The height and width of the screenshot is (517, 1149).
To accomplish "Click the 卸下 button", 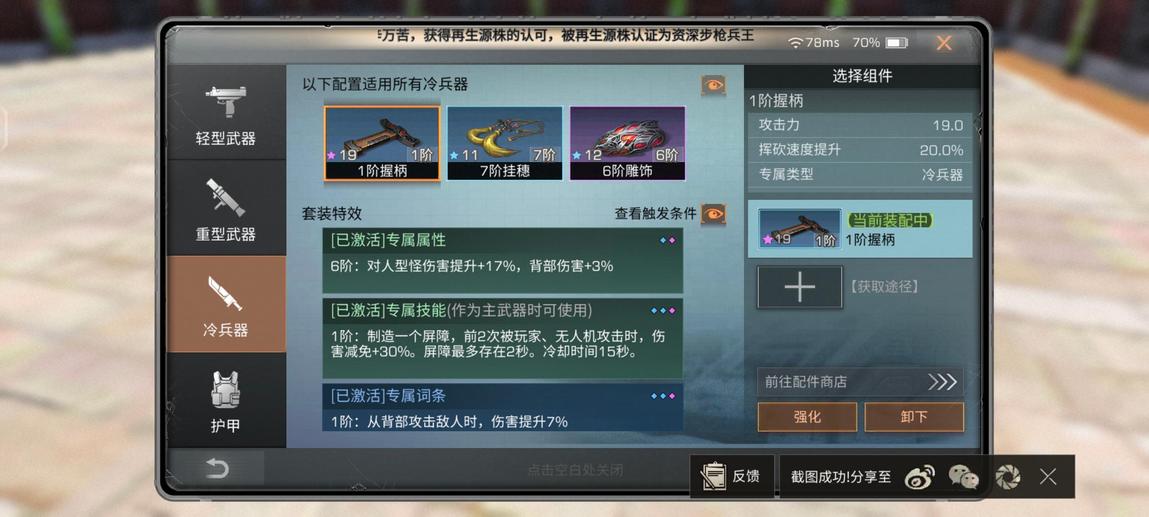I will [914, 417].
